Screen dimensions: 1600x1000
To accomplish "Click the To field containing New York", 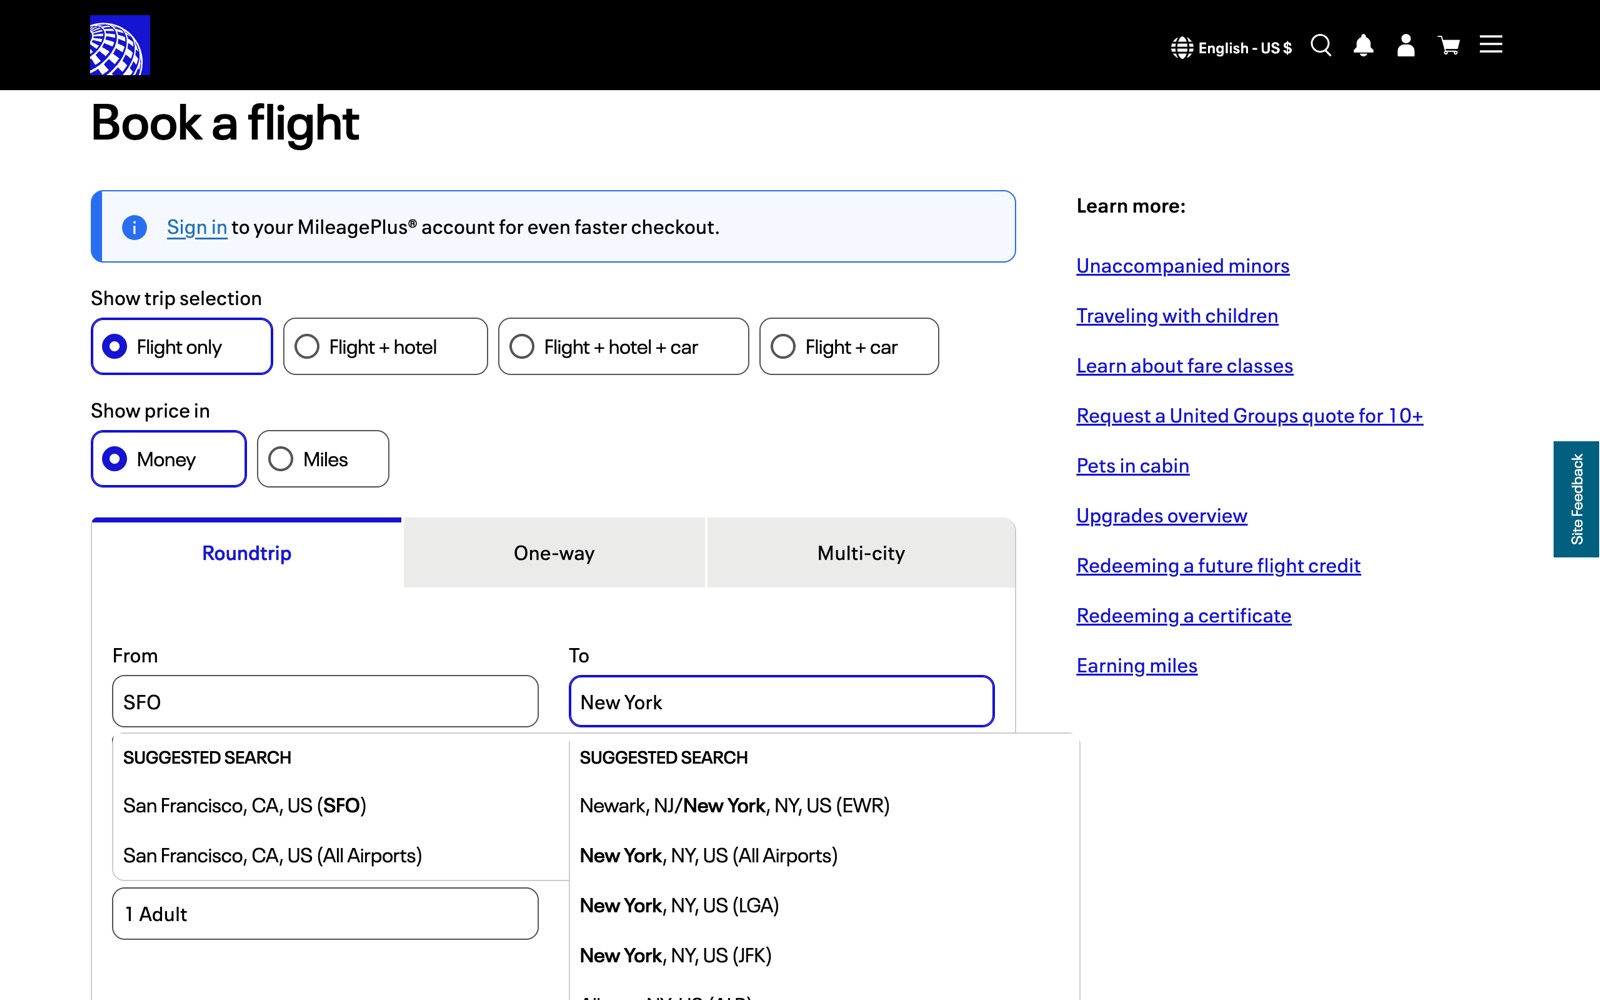I will point(781,702).
